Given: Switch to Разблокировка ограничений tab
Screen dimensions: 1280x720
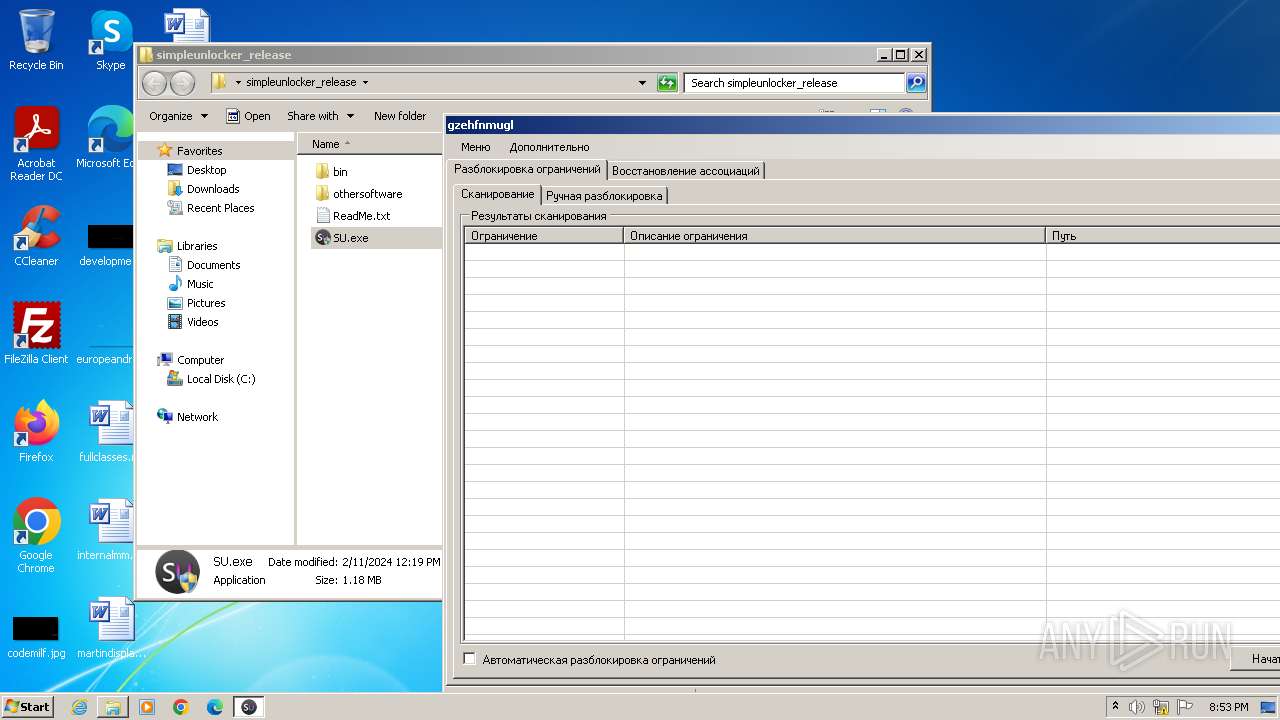Looking at the screenshot, I should point(527,169).
